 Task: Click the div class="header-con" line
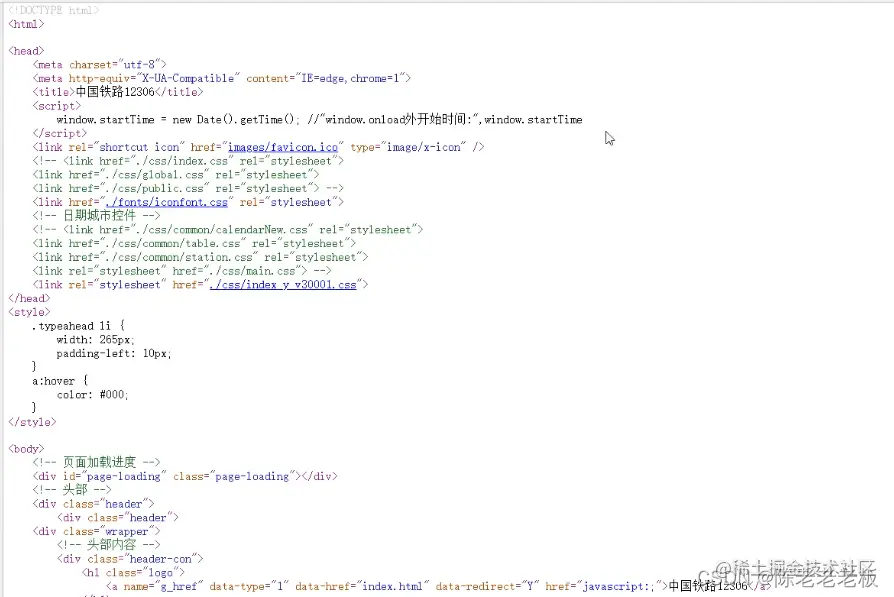pos(130,559)
